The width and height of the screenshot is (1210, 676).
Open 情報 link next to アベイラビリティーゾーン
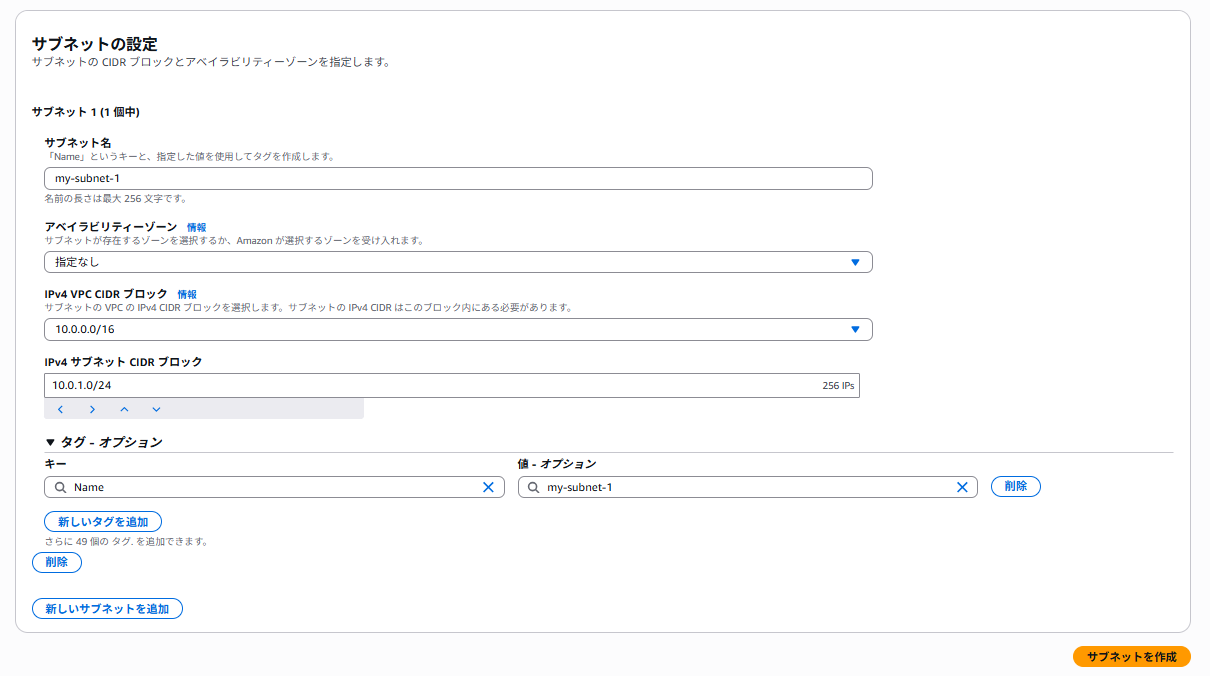point(197,227)
